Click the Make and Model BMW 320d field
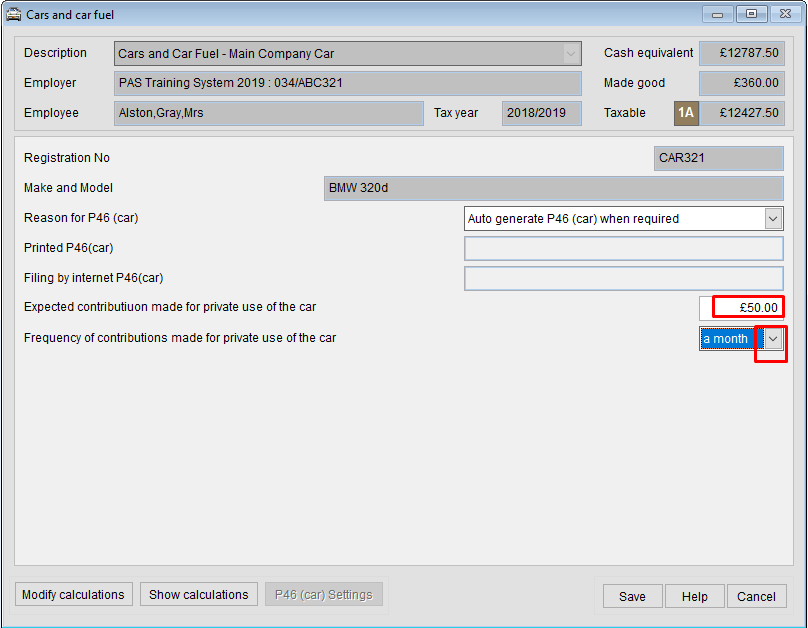 click(x=553, y=188)
